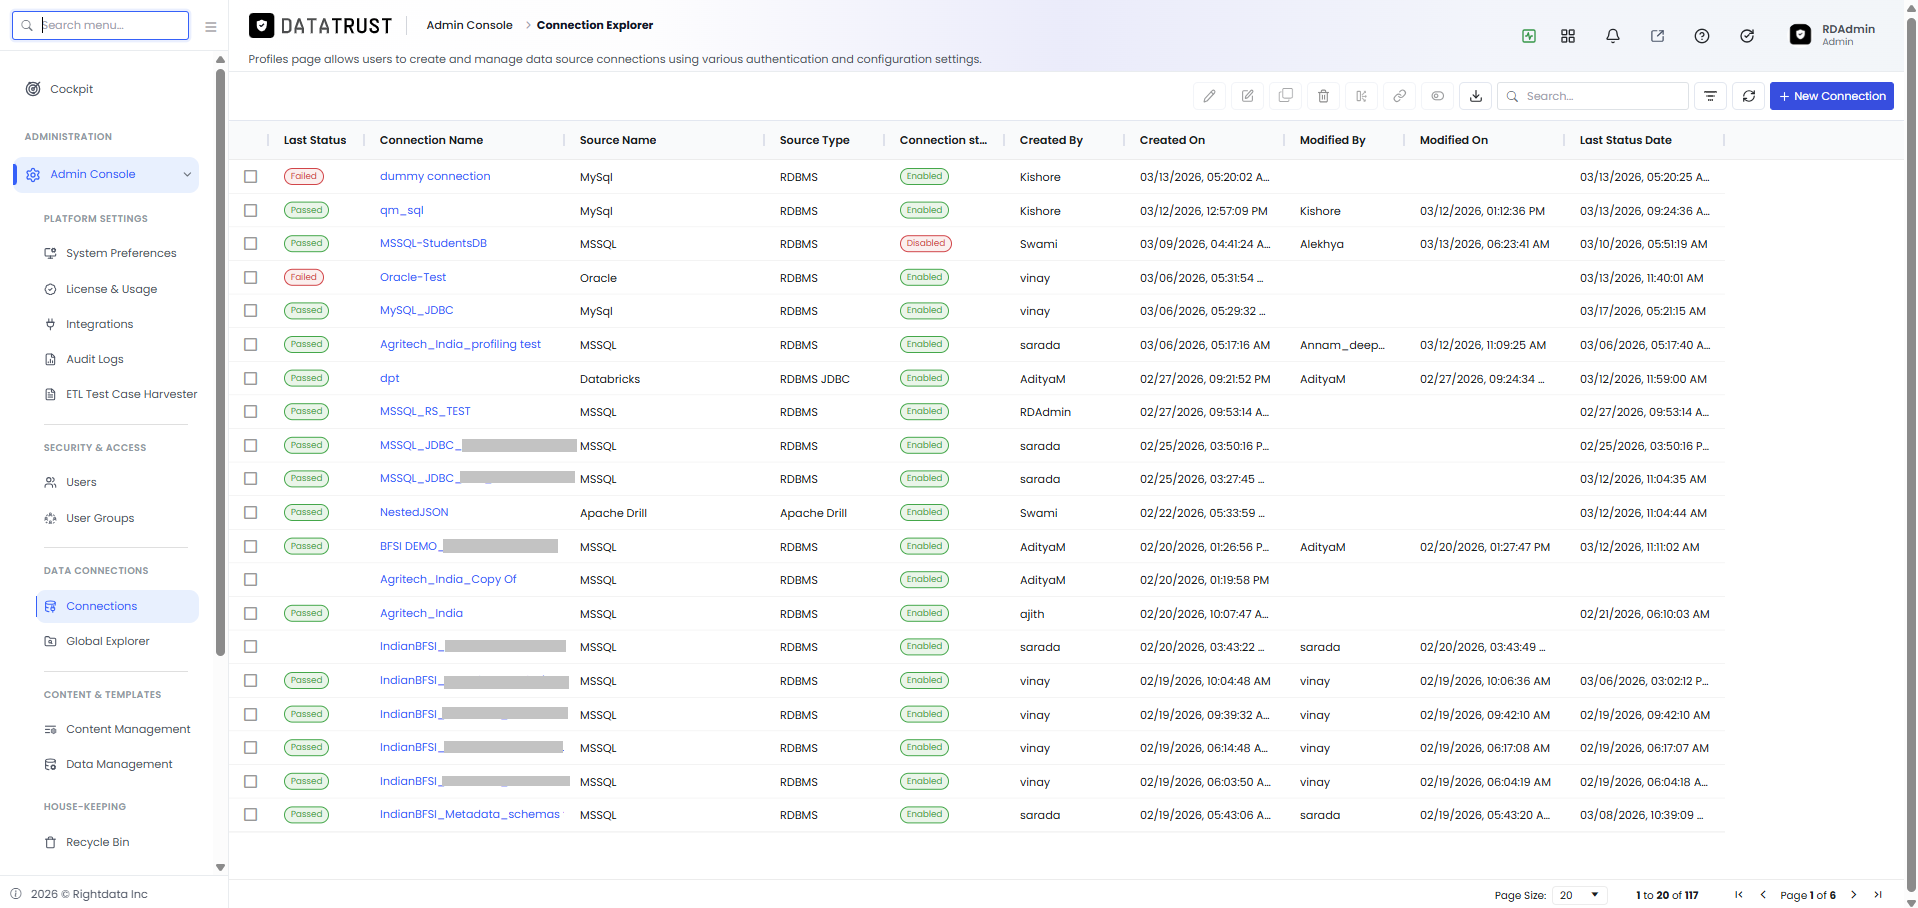Open the help question mark icon

click(1702, 36)
